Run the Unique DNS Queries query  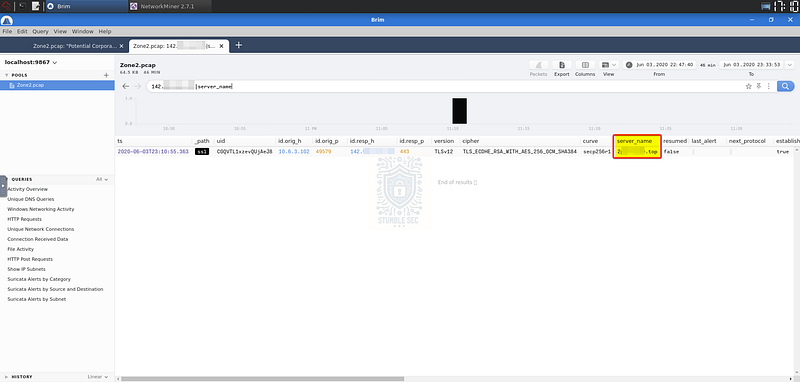click(x=31, y=199)
